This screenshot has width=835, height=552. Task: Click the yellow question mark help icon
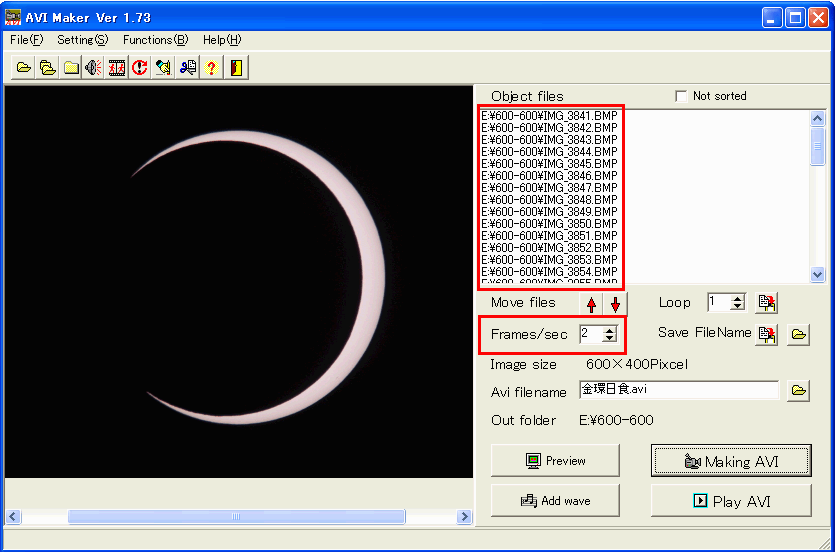click(x=211, y=68)
